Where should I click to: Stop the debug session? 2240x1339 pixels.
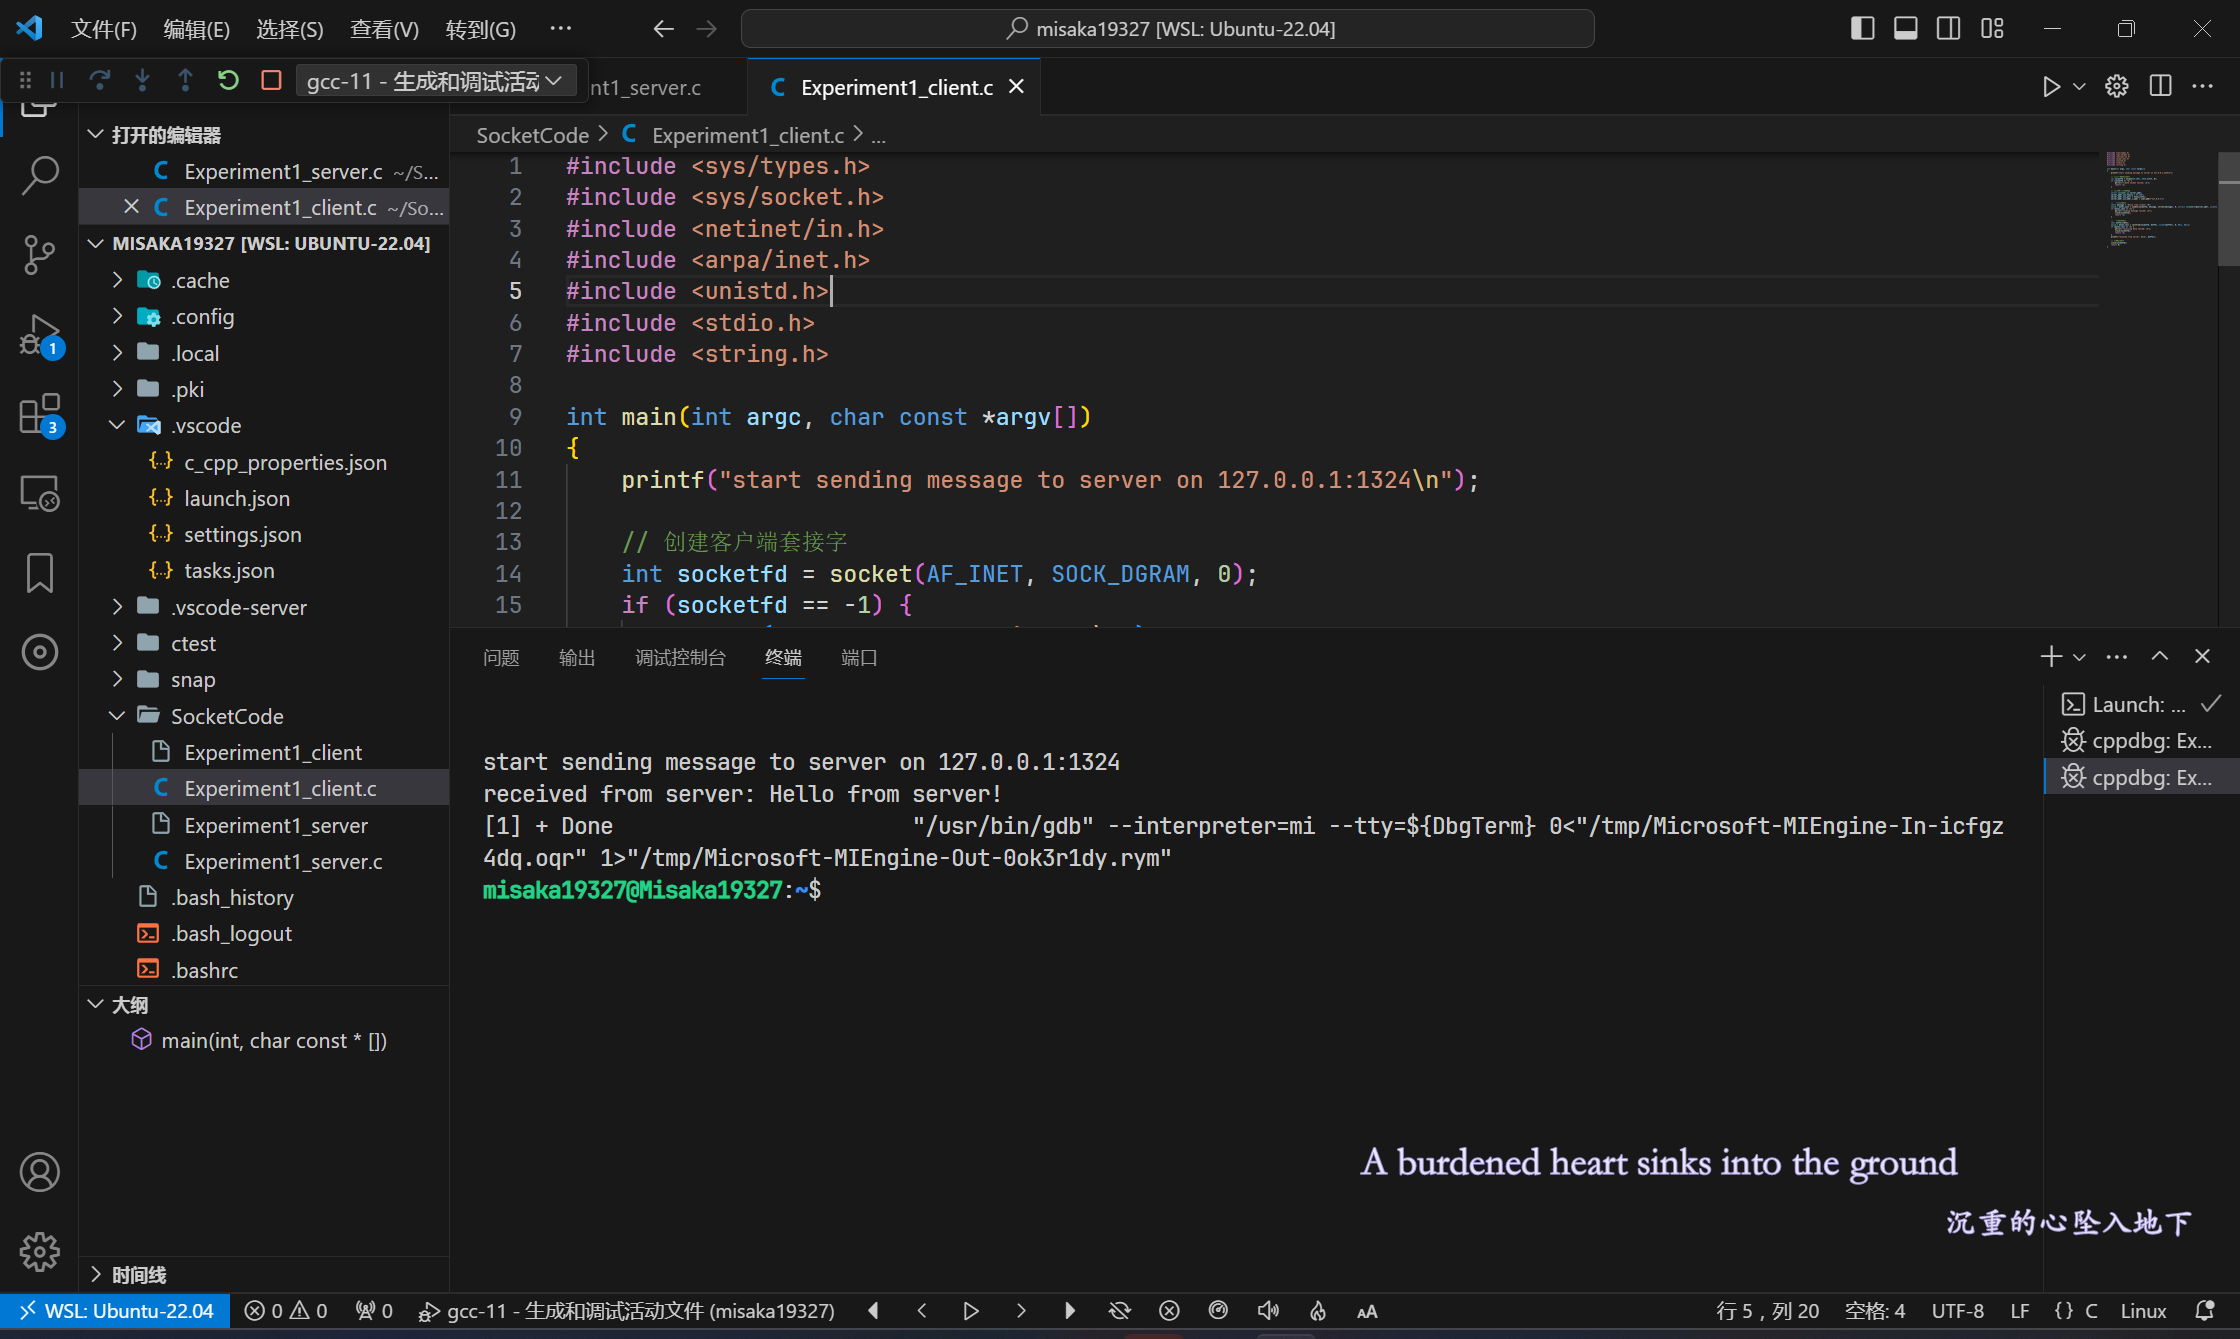[271, 80]
